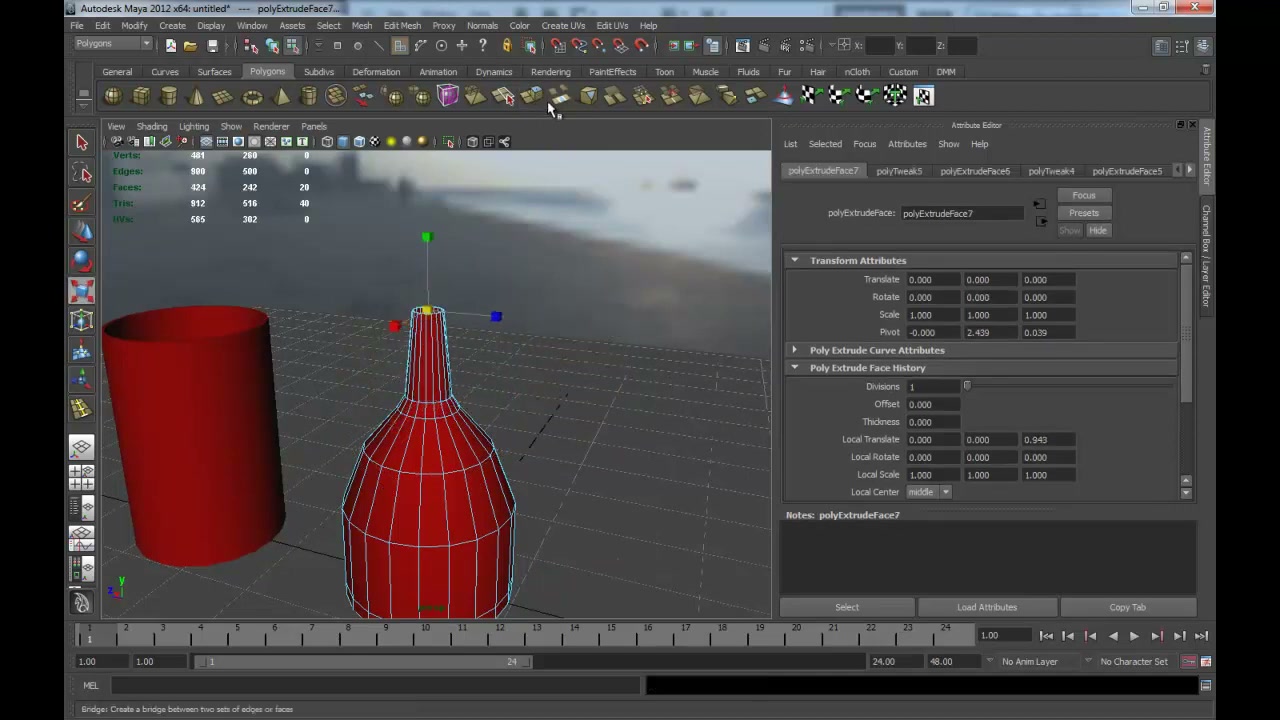Create a polygon sphere from shelf
The image size is (1280, 720).
[113, 96]
